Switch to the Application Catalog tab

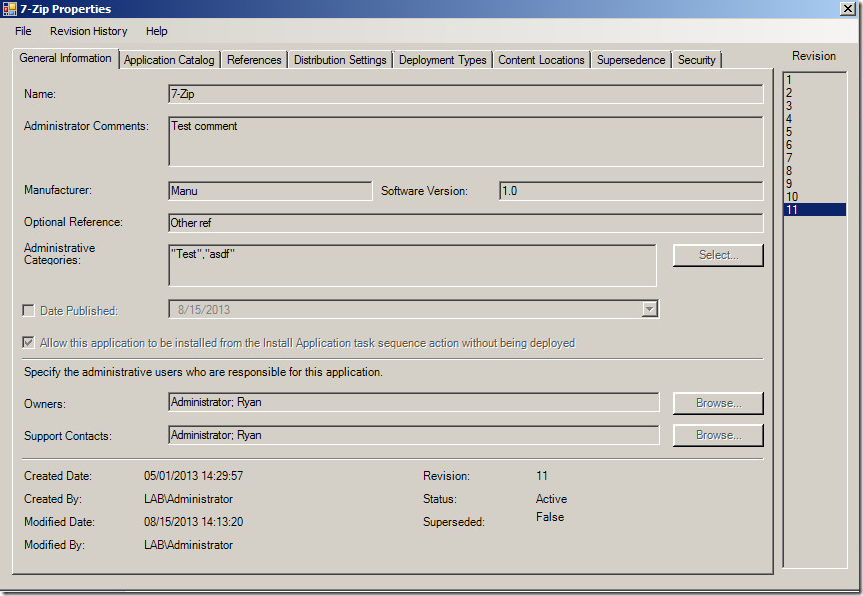click(x=169, y=60)
